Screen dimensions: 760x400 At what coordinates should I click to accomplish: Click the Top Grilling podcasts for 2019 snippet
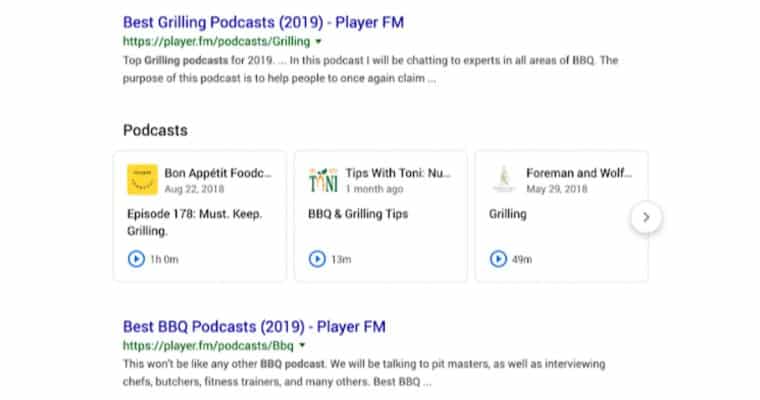pos(370,69)
